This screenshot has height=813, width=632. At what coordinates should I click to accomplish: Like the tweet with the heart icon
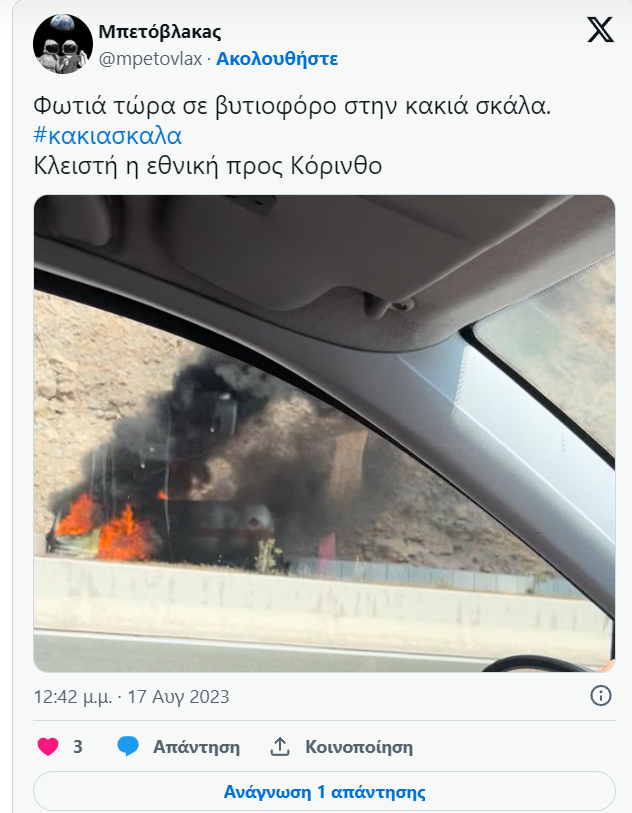pyautogui.click(x=48, y=747)
